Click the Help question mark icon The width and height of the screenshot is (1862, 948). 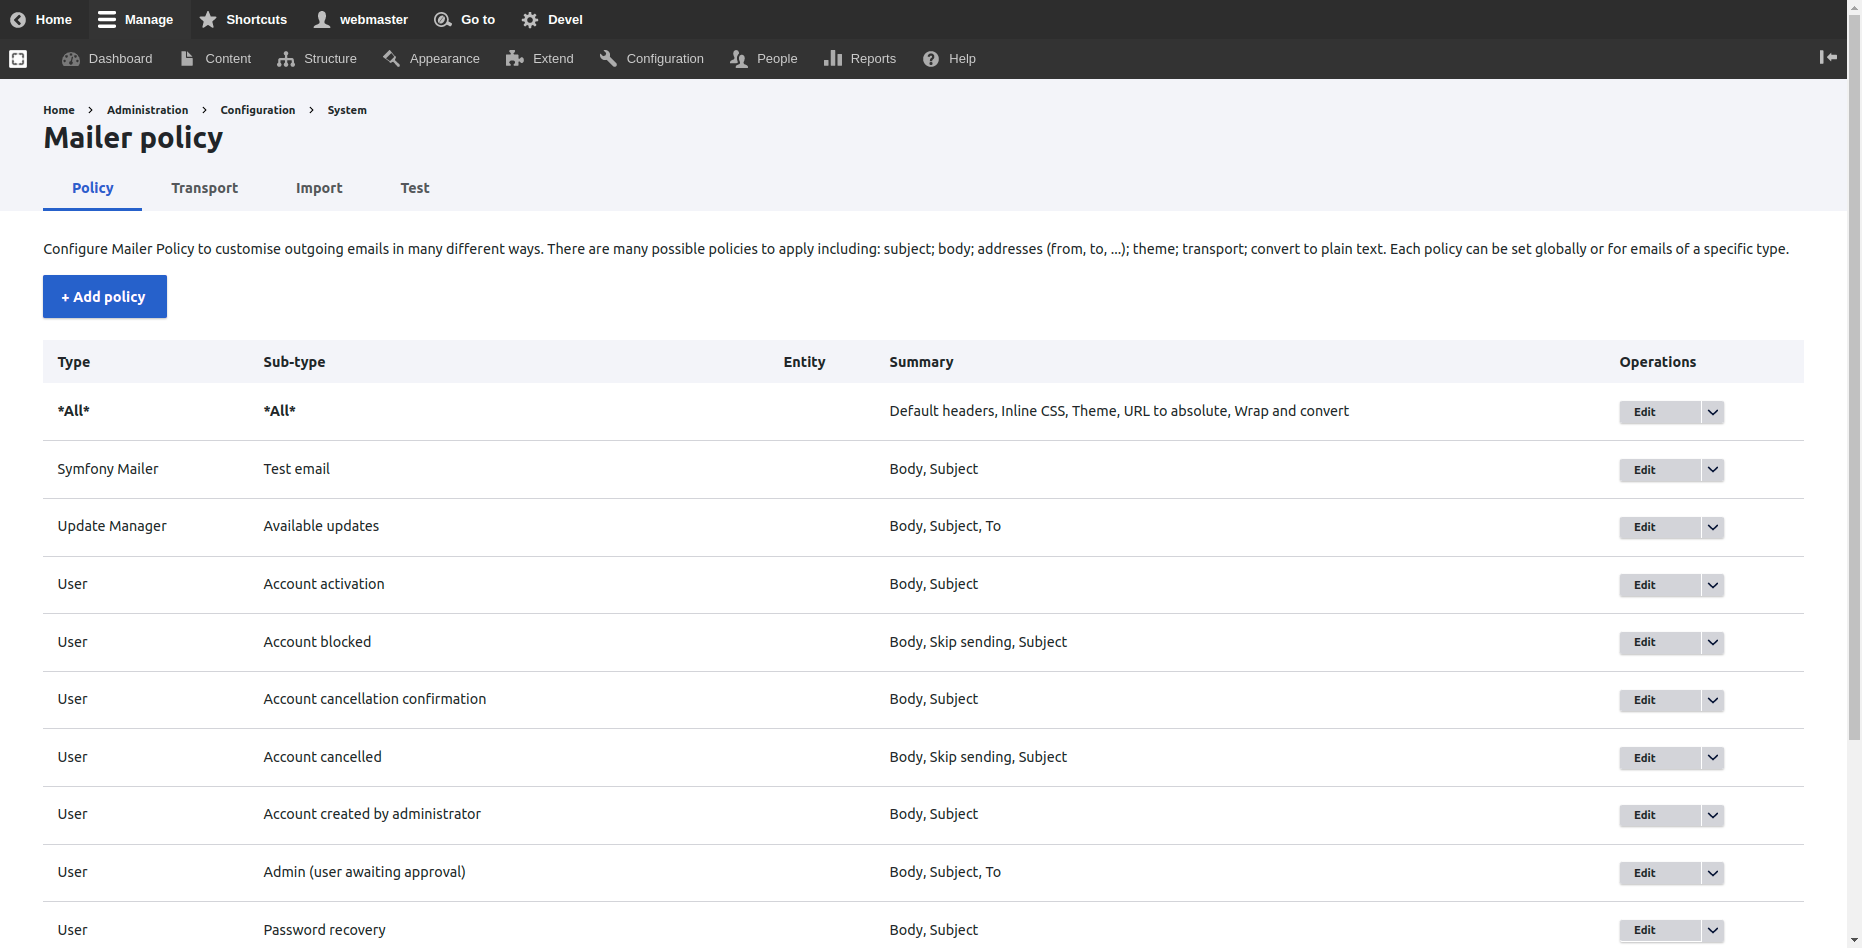tap(931, 59)
